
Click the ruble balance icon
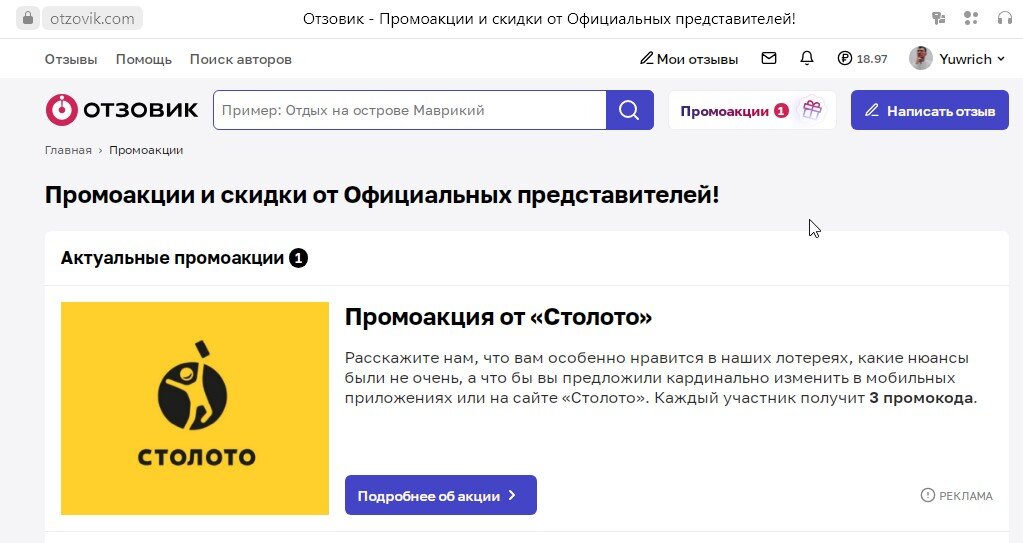pyautogui.click(x=845, y=59)
